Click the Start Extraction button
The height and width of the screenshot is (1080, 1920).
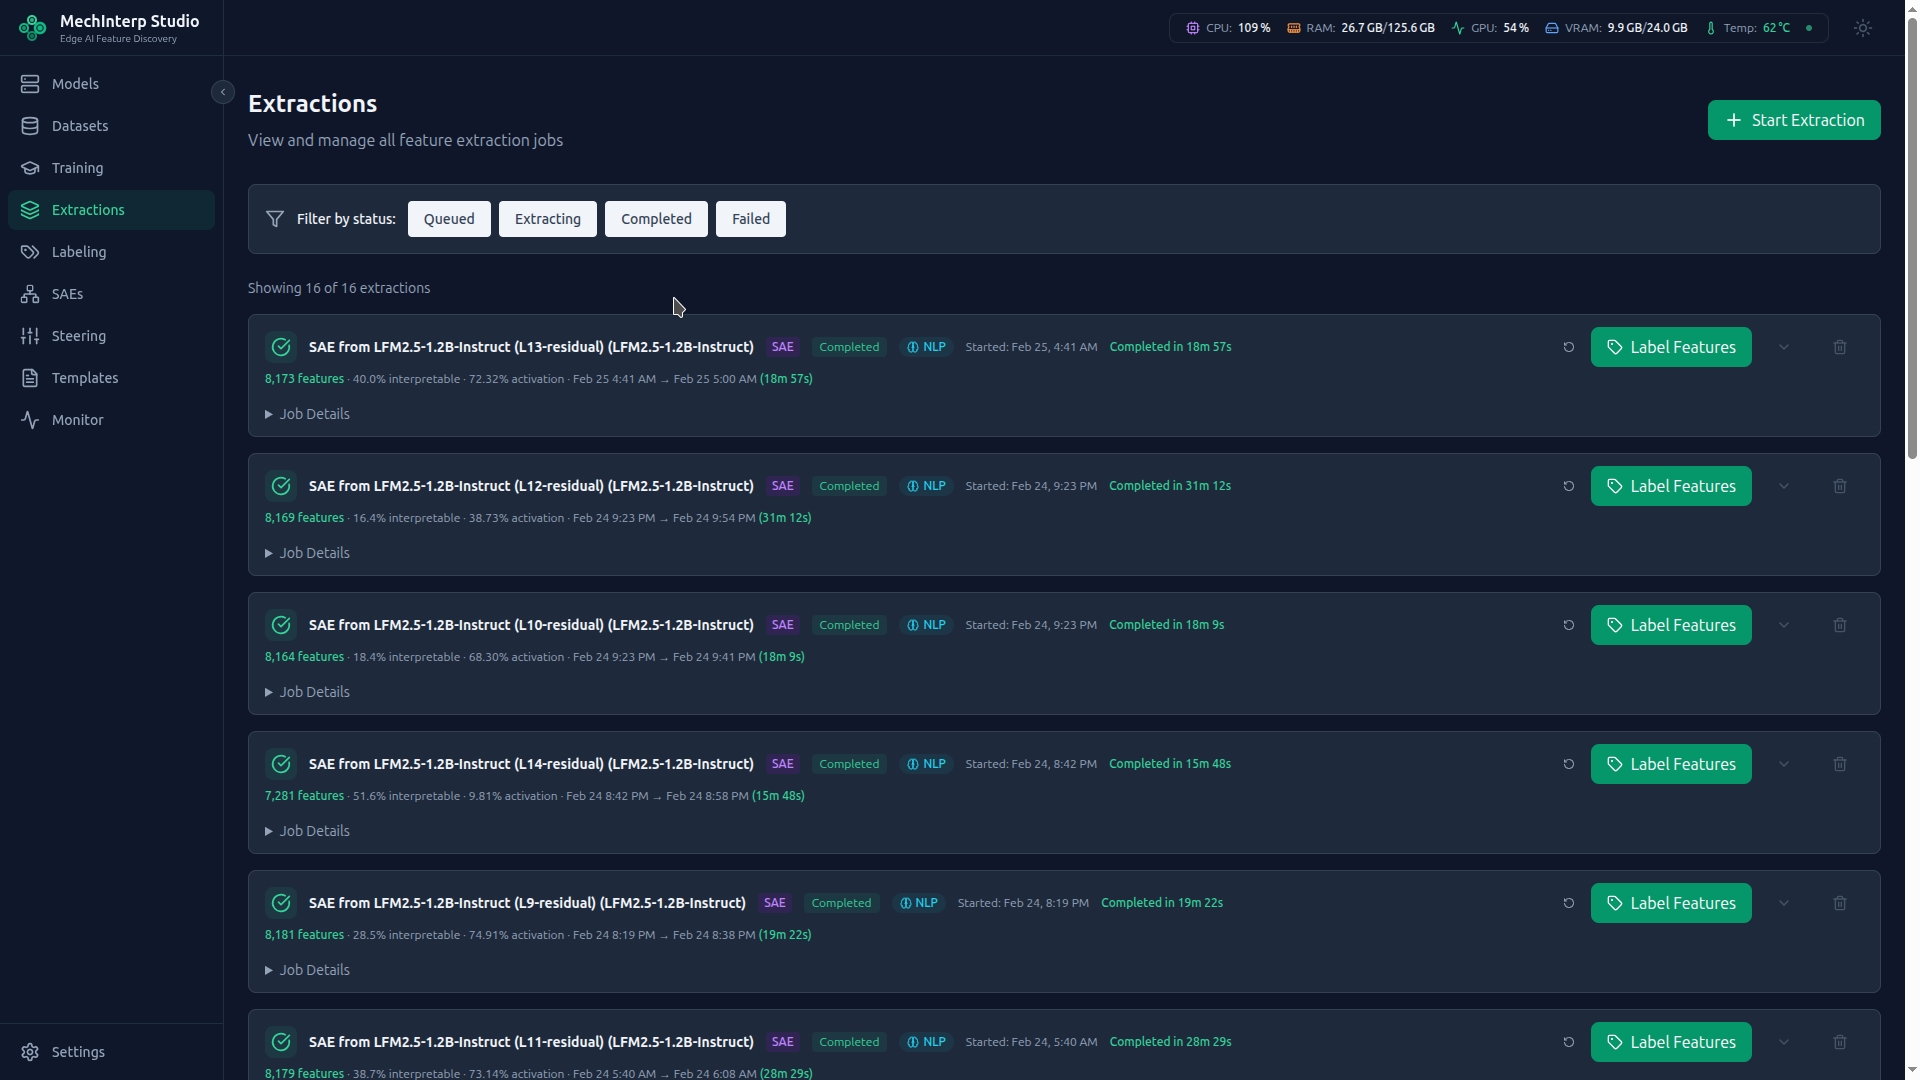coord(1794,120)
